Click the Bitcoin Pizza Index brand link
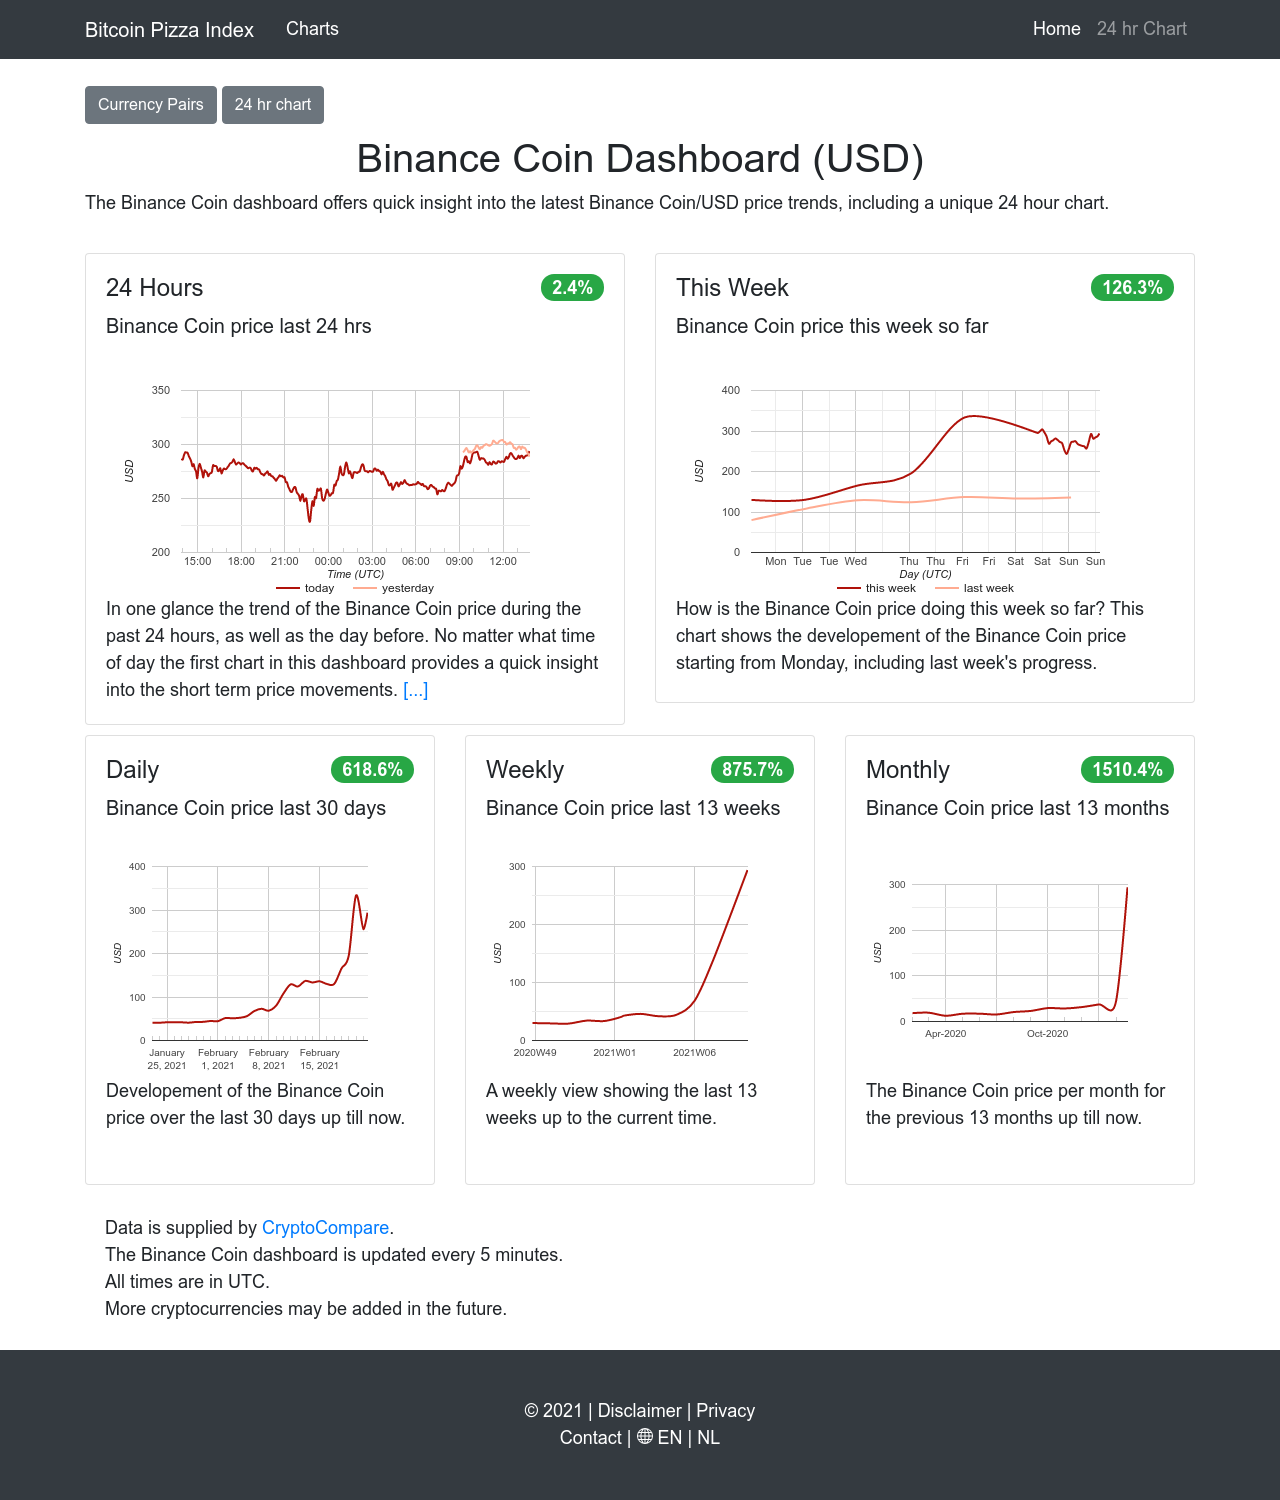The height and width of the screenshot is (1500, 1280). pos(169,29)
